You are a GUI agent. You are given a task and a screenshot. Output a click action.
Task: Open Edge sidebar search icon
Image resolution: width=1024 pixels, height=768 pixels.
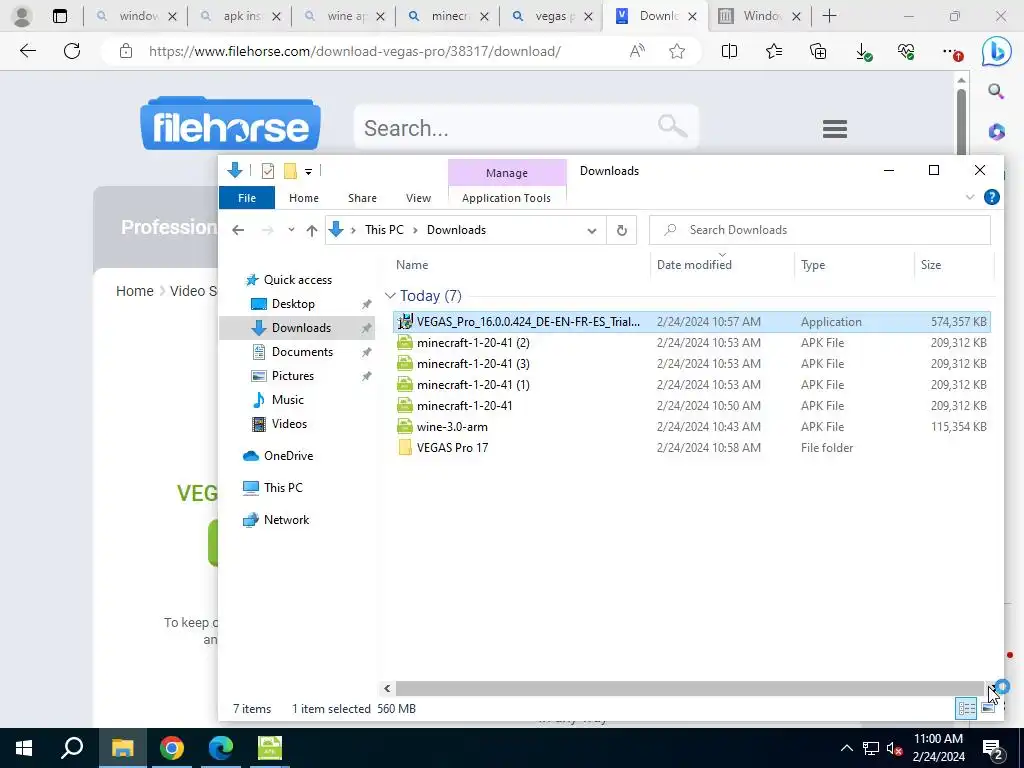(x=996, y=91)
